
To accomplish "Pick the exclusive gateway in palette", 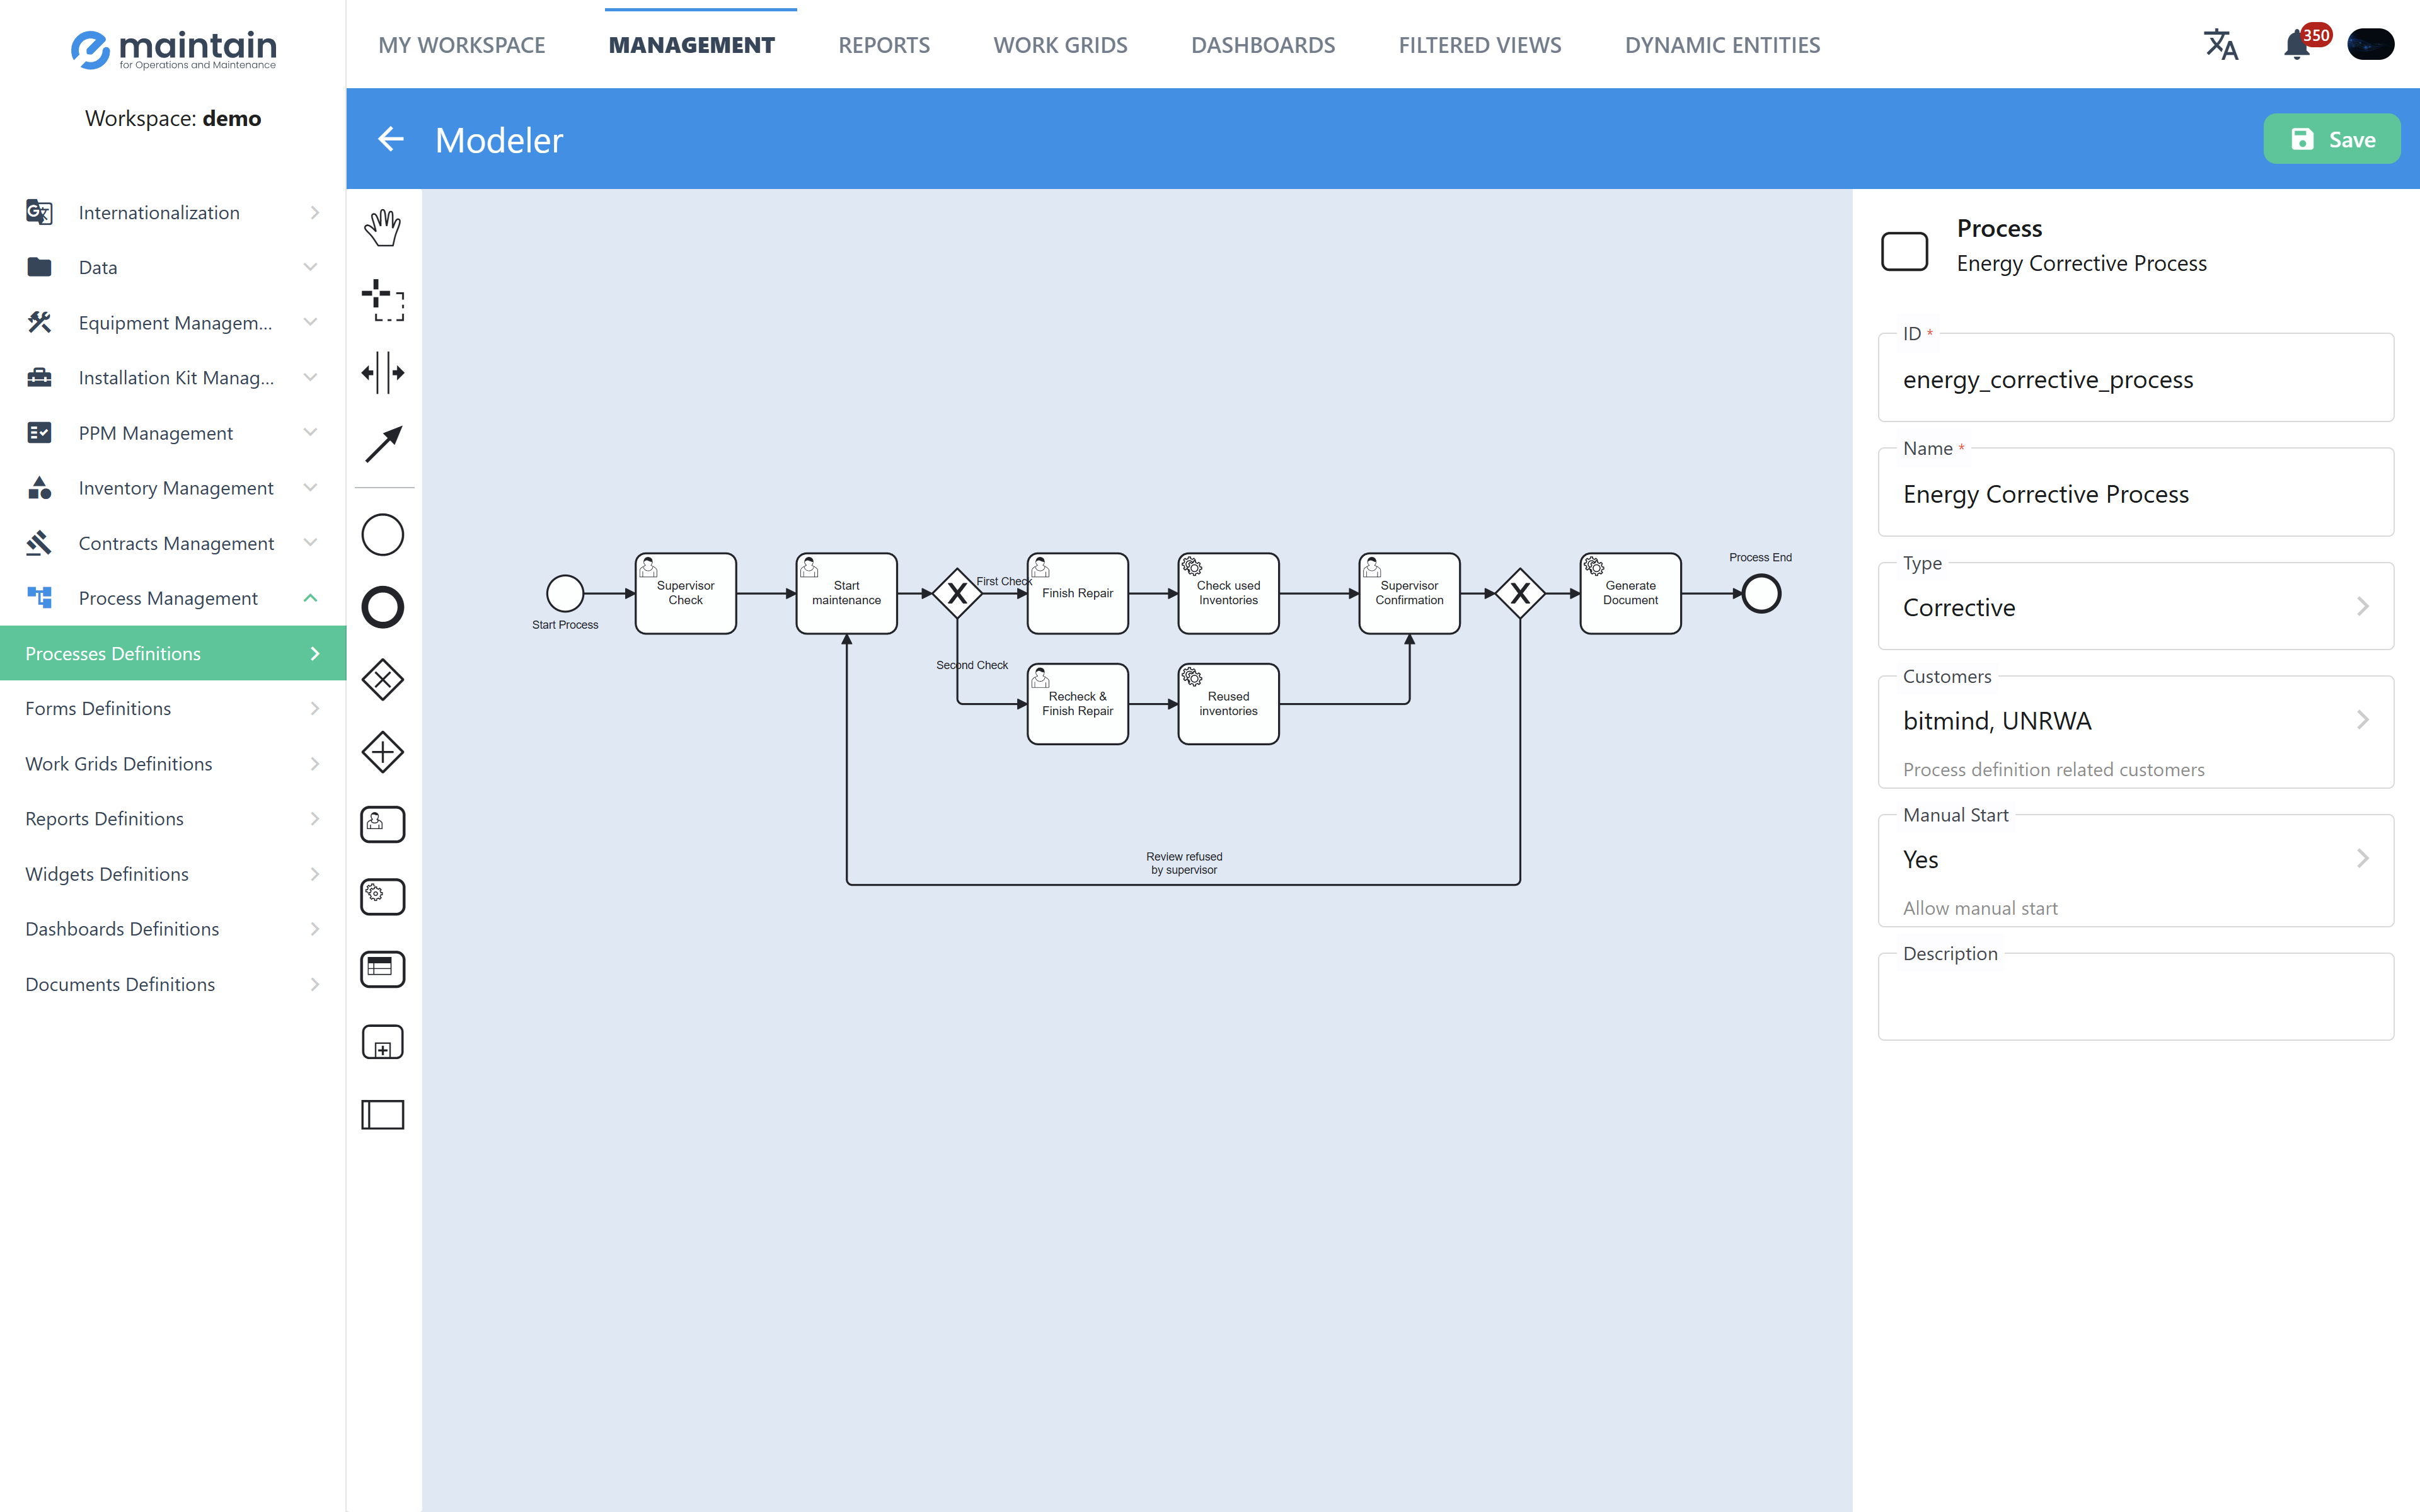I will coord(382,680).
